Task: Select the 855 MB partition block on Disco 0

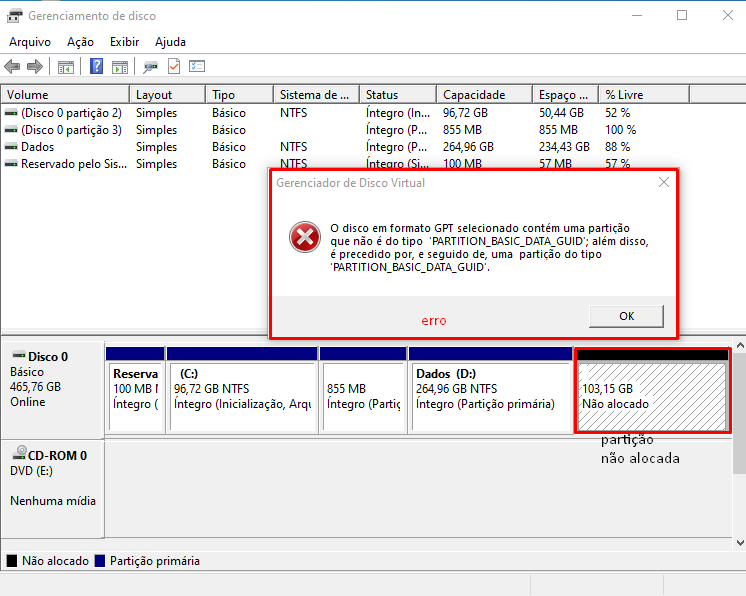Action: tap(363, 390)
